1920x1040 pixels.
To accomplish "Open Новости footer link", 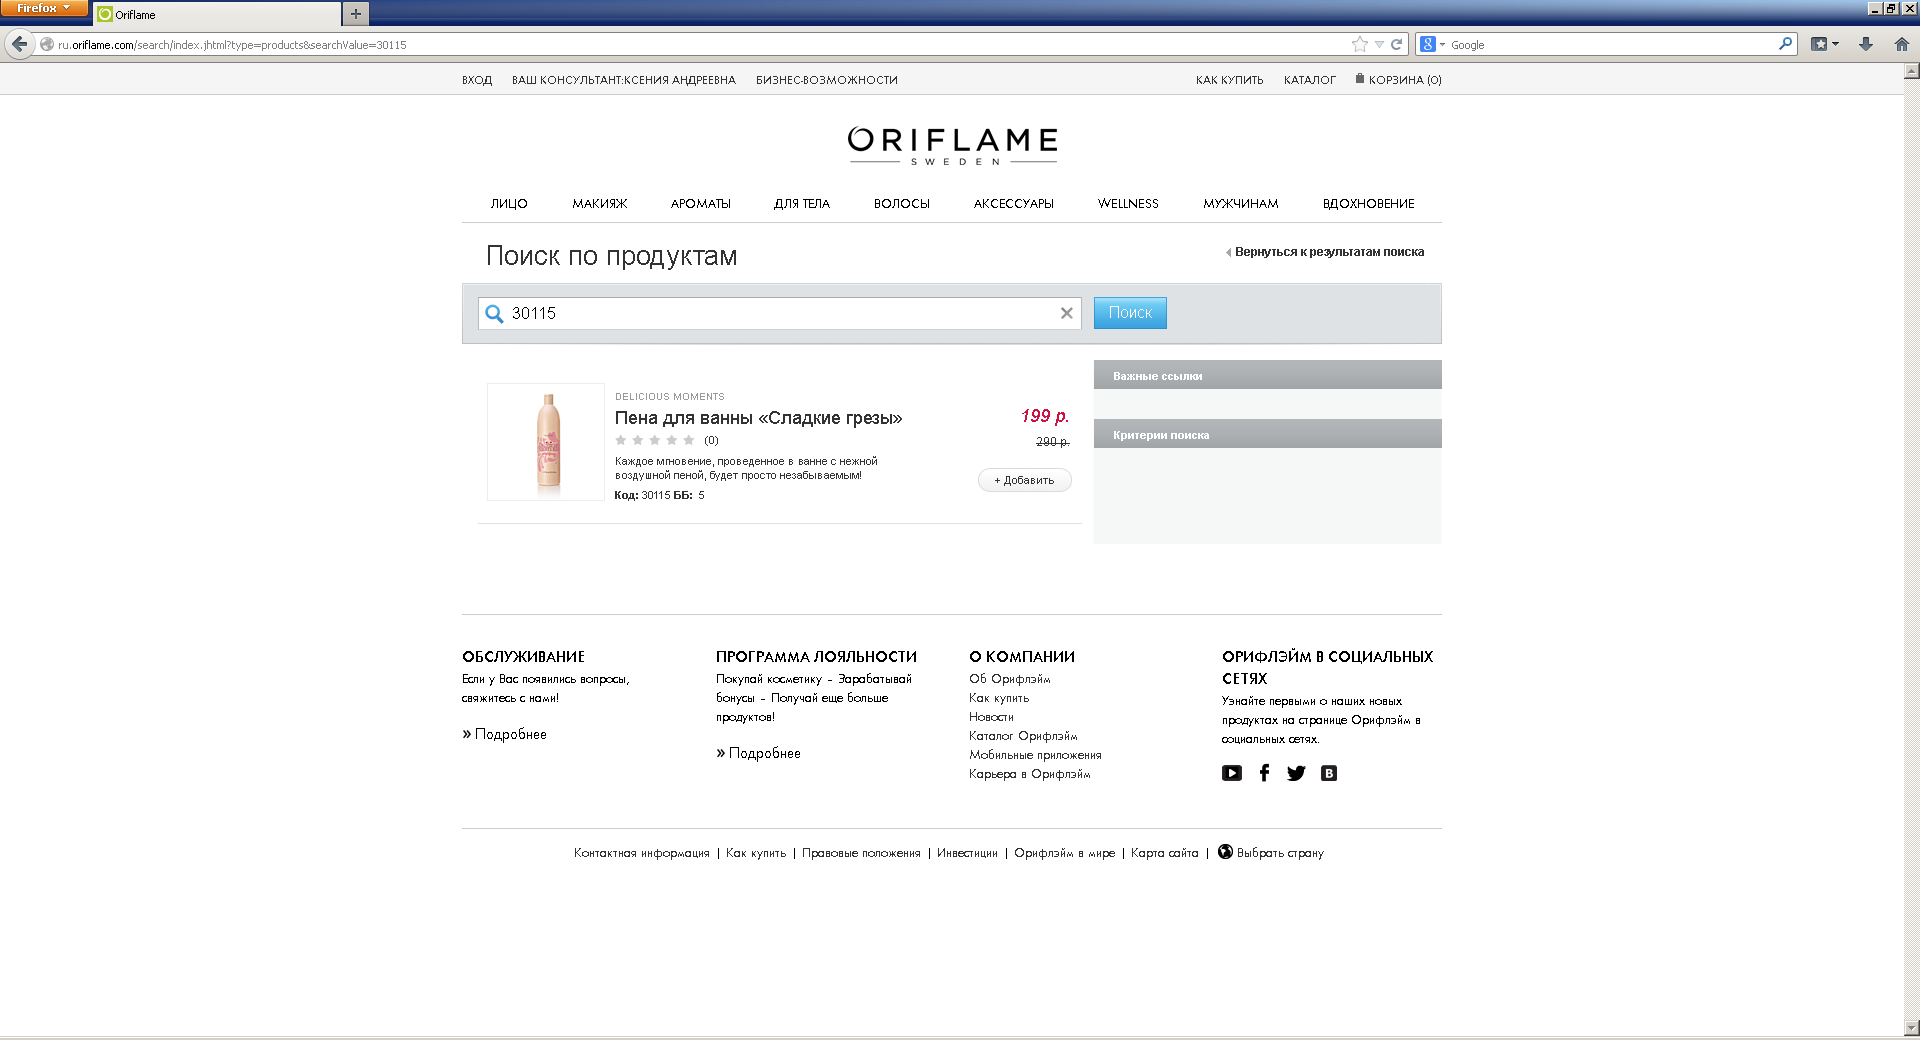I will [x=991, y=717].
